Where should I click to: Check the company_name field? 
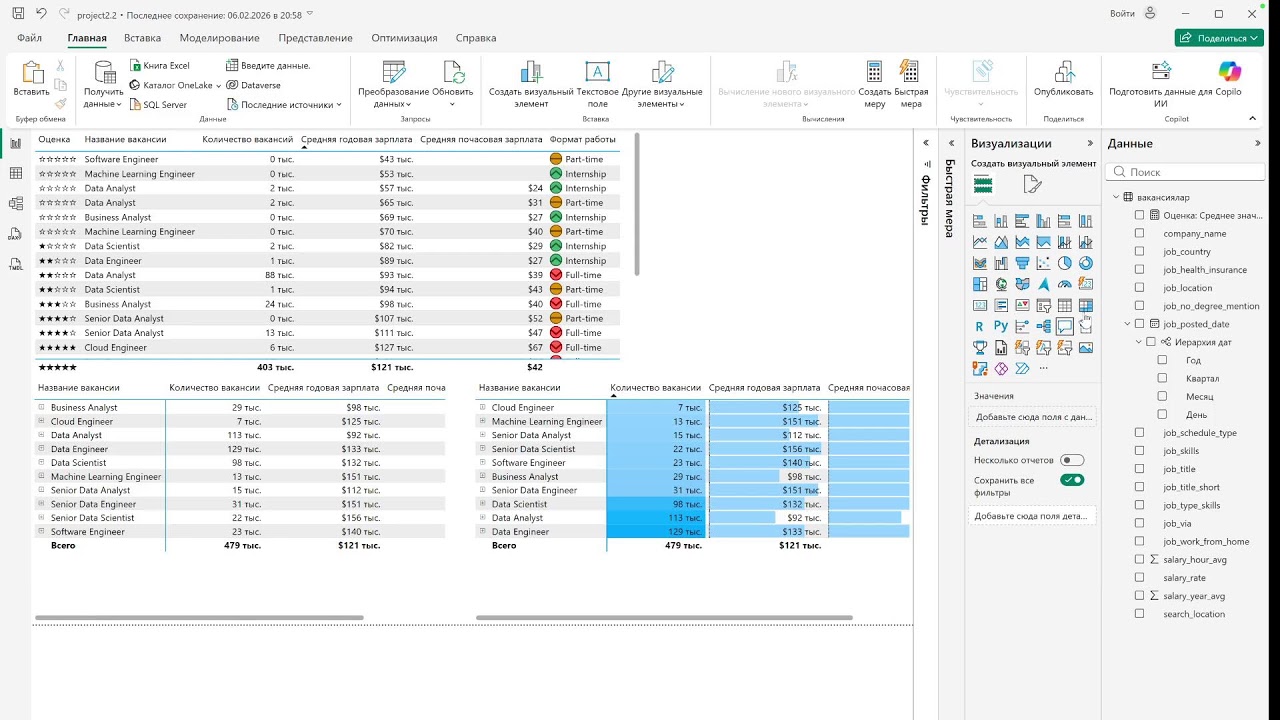coord(1140,233)
